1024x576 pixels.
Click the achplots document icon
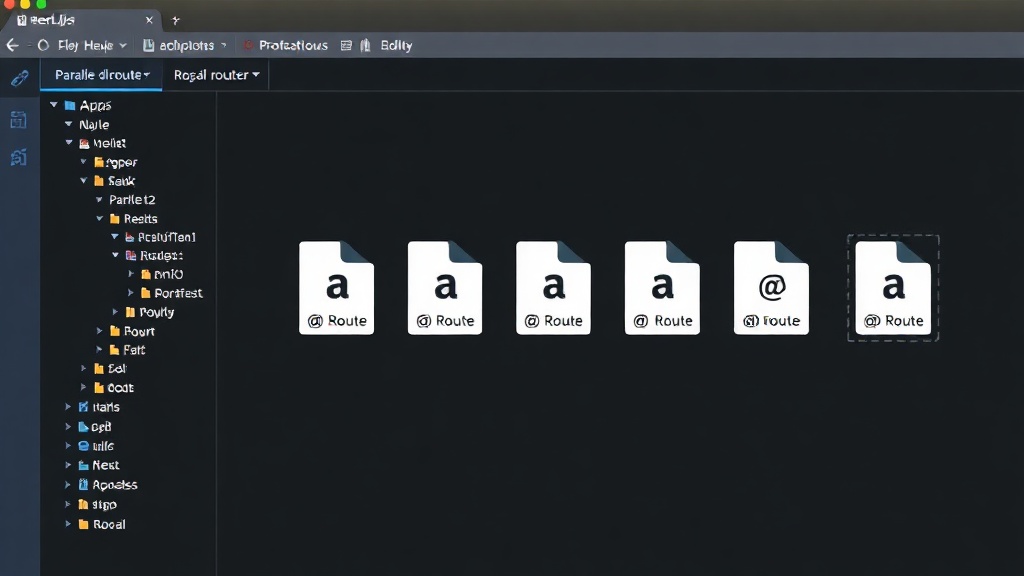(148, 45)
